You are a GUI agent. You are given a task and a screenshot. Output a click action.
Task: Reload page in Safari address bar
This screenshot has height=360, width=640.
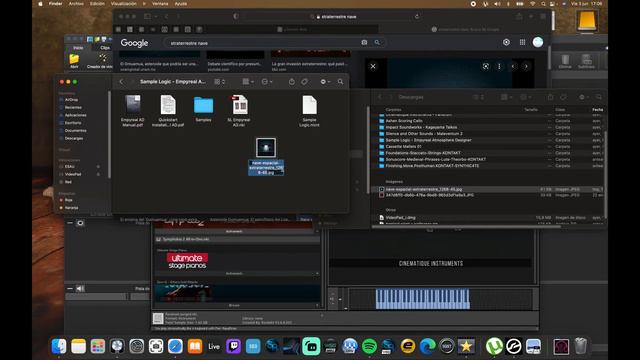coord(417,17)
